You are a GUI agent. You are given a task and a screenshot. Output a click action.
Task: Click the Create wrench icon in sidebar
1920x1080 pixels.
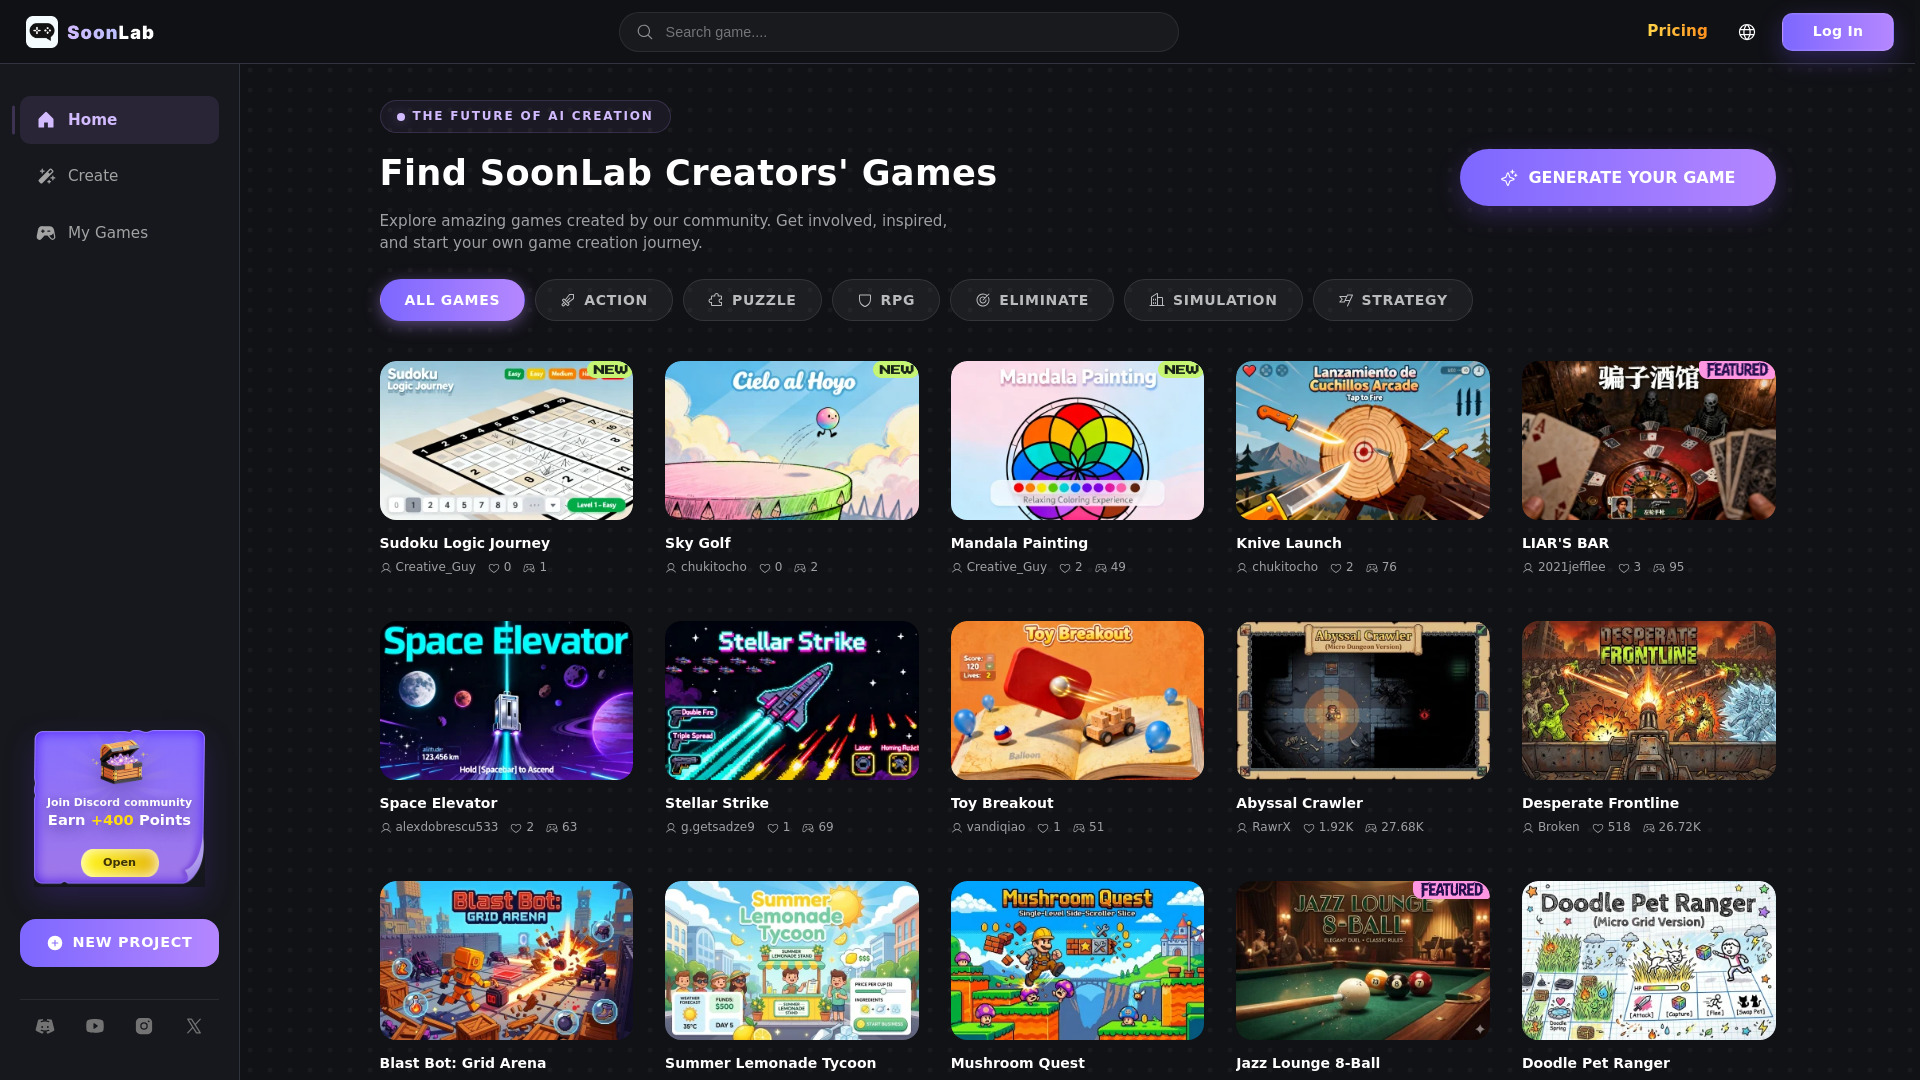pos(46,175)
